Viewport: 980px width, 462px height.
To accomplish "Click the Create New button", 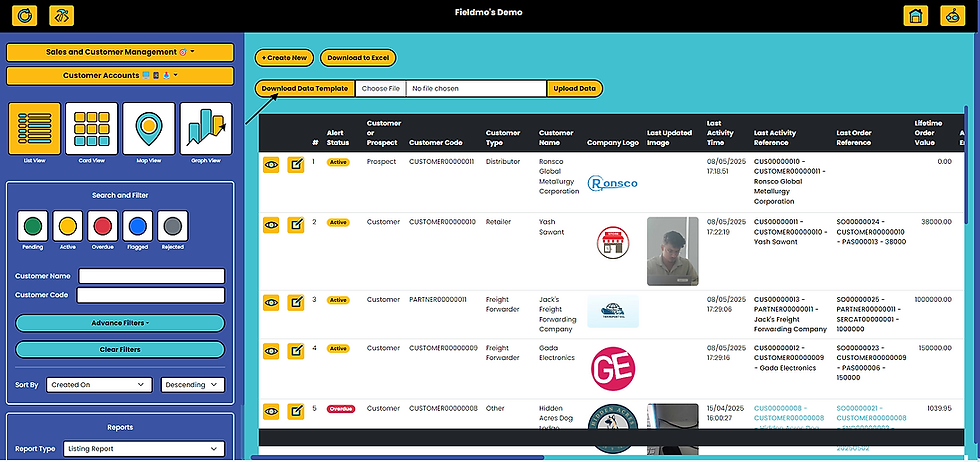I will tap(284, 58).
